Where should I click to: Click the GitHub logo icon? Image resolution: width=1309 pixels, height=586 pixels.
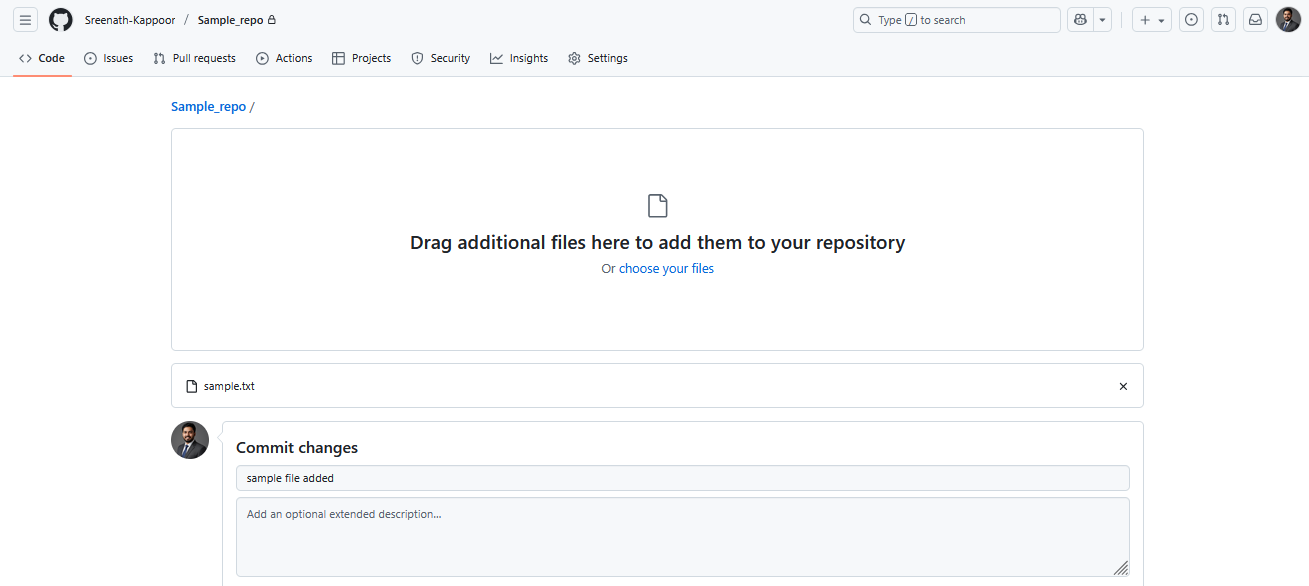tap(61, 20)
